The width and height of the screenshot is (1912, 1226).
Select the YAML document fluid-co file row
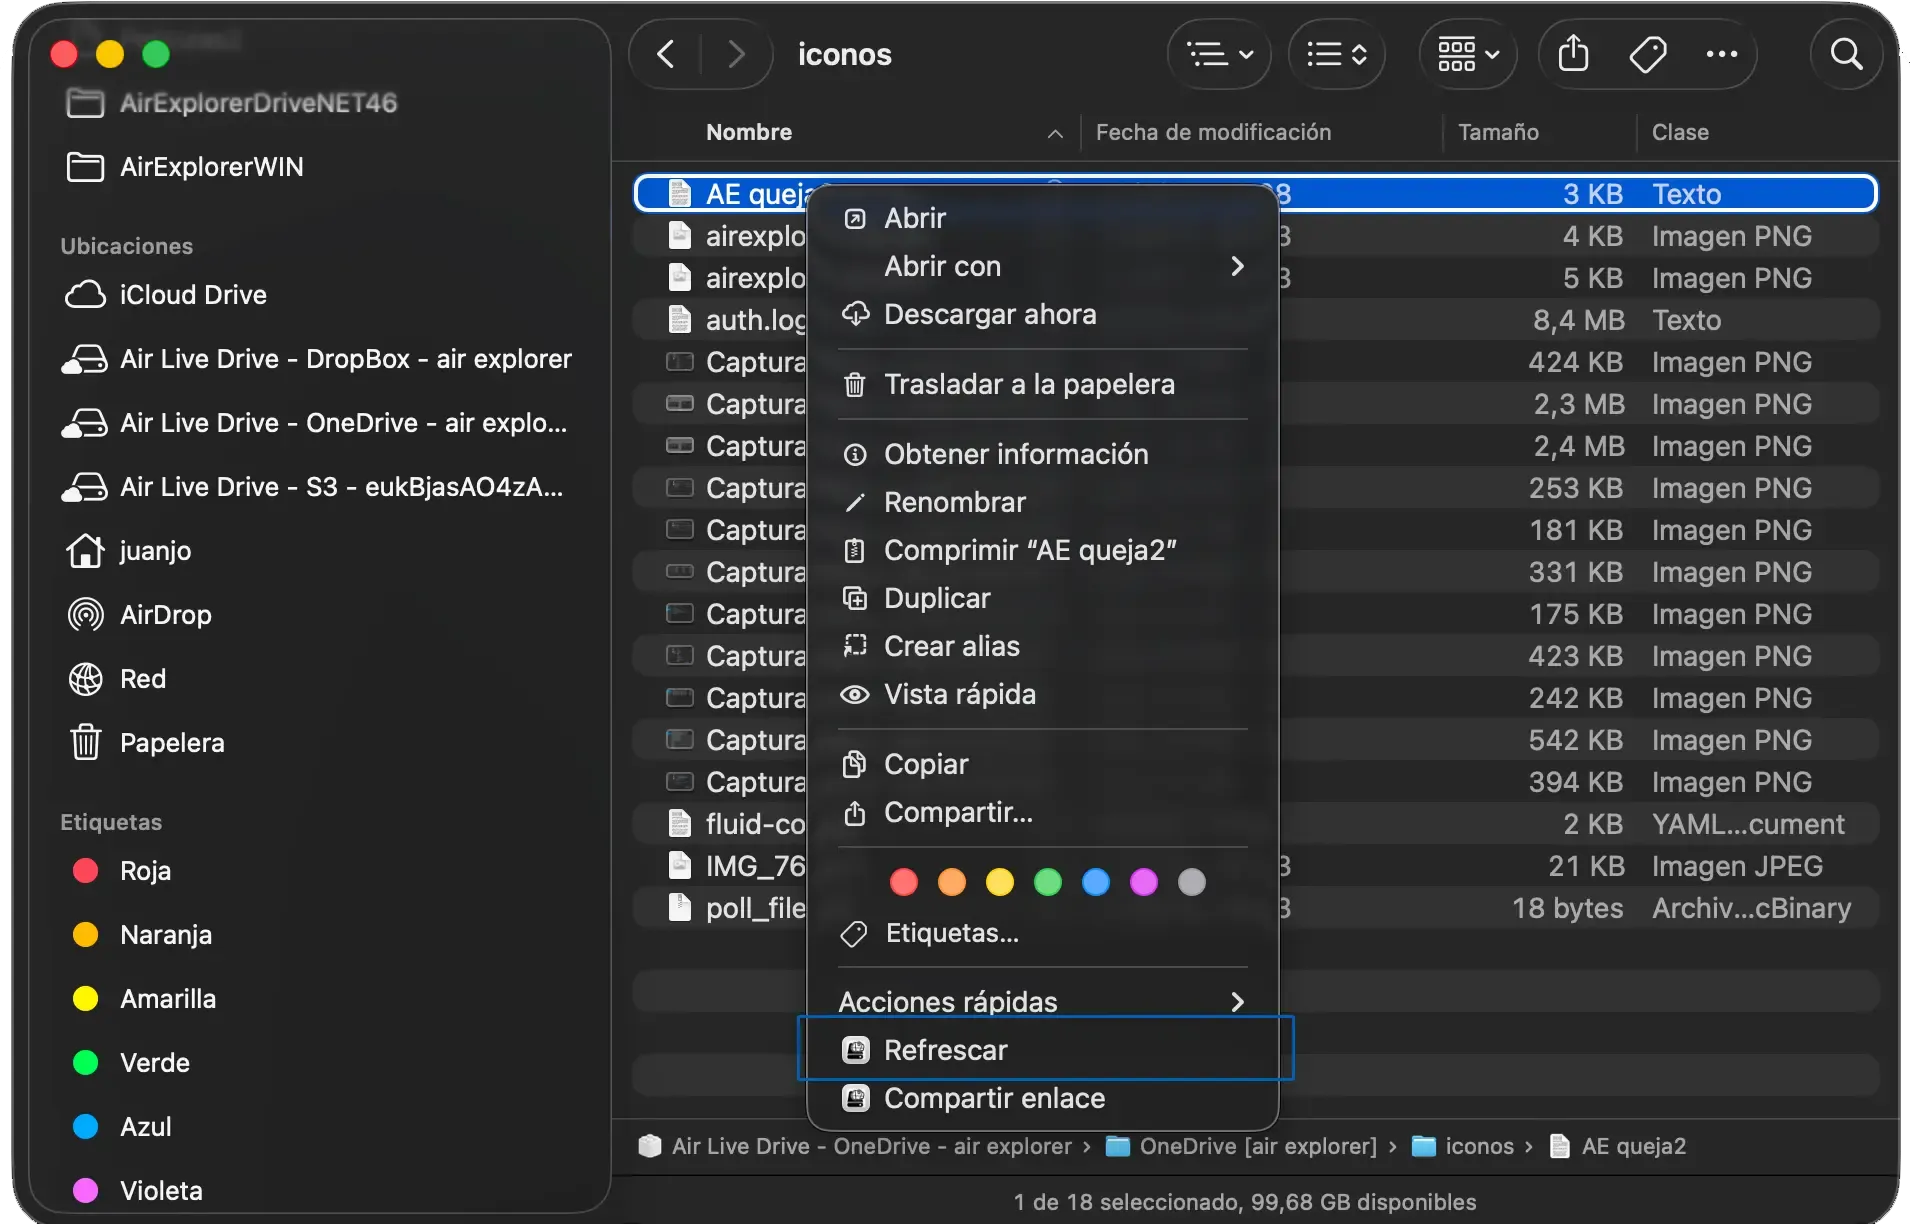1256,824
